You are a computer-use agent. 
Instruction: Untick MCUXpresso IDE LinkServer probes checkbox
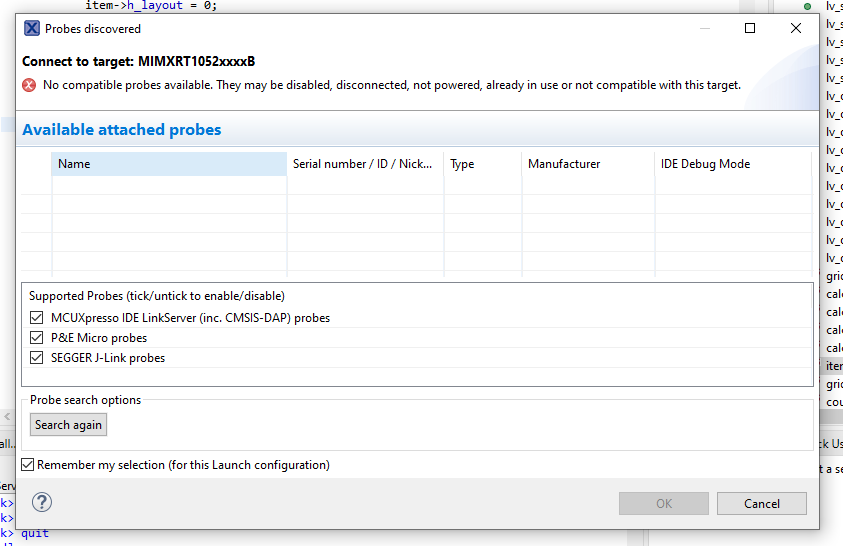37,318
